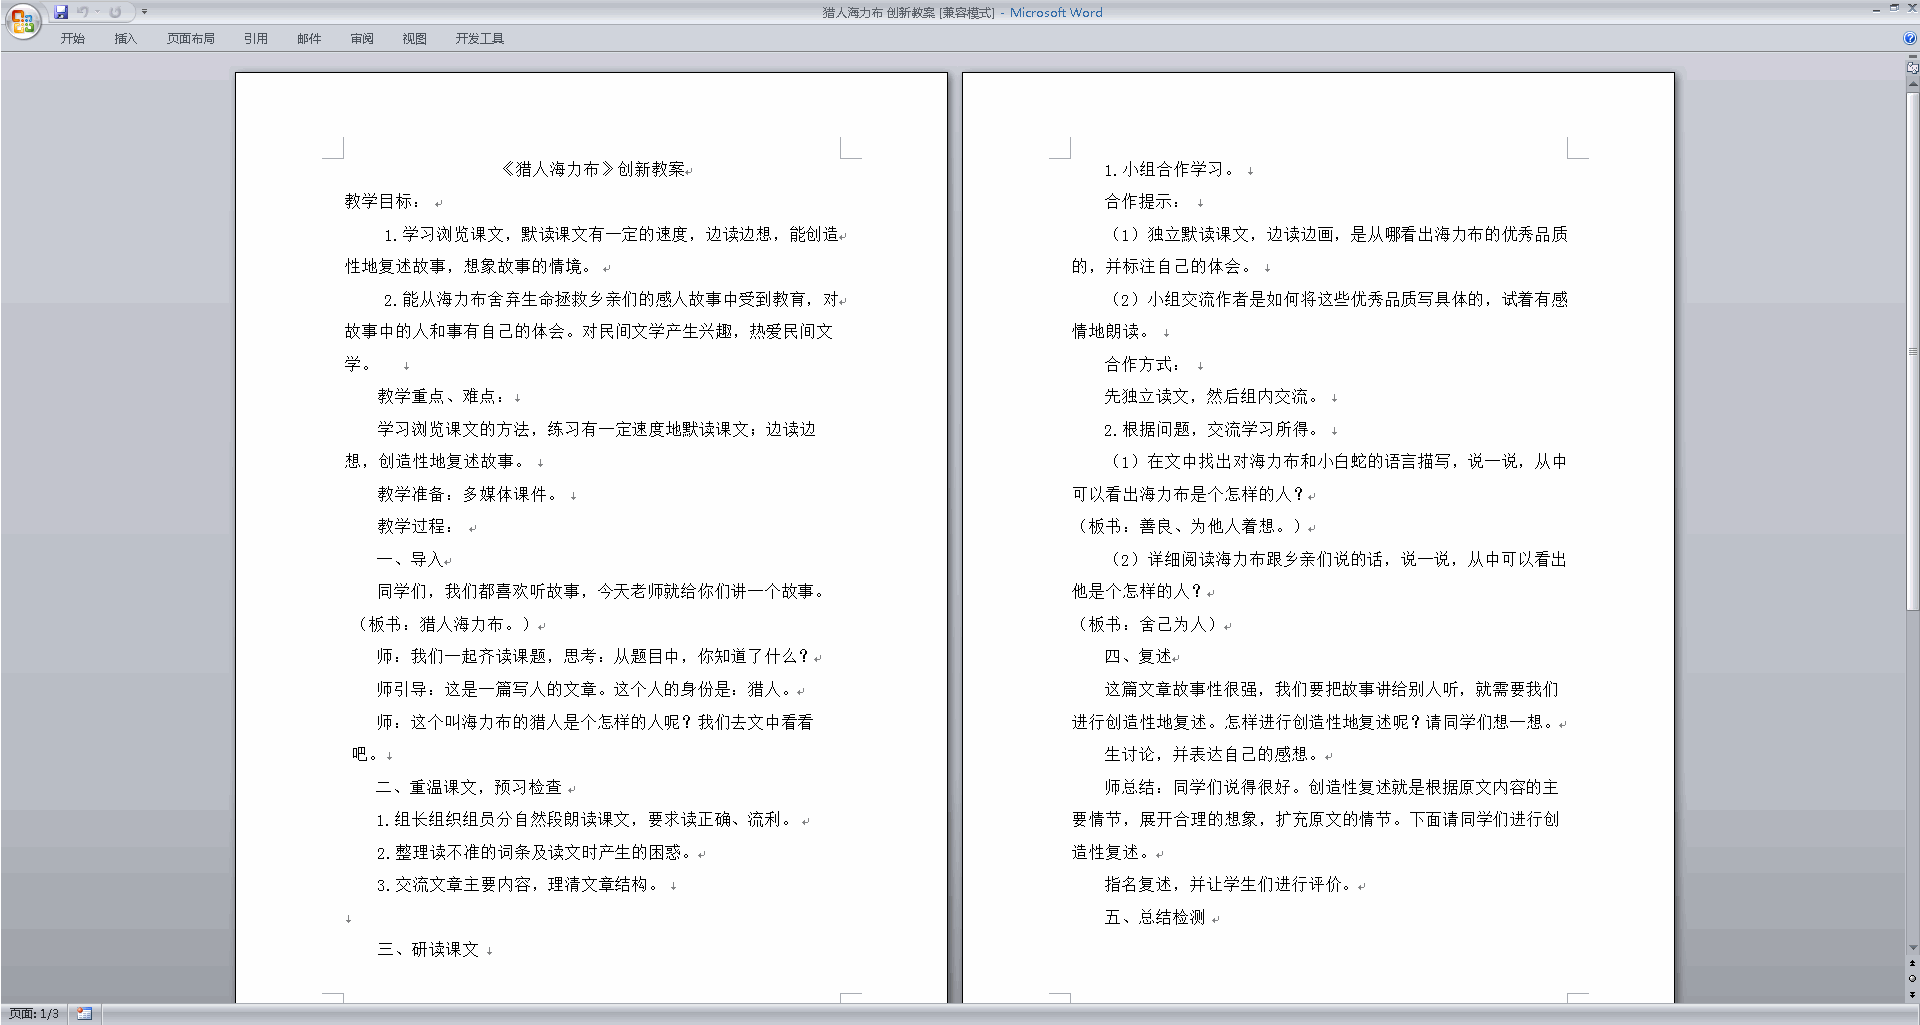Click line 师引导：这是一篇写人的文章
Image resolution: width=1920 pixels, height=1025 pixels.
(x=586, y=689)
